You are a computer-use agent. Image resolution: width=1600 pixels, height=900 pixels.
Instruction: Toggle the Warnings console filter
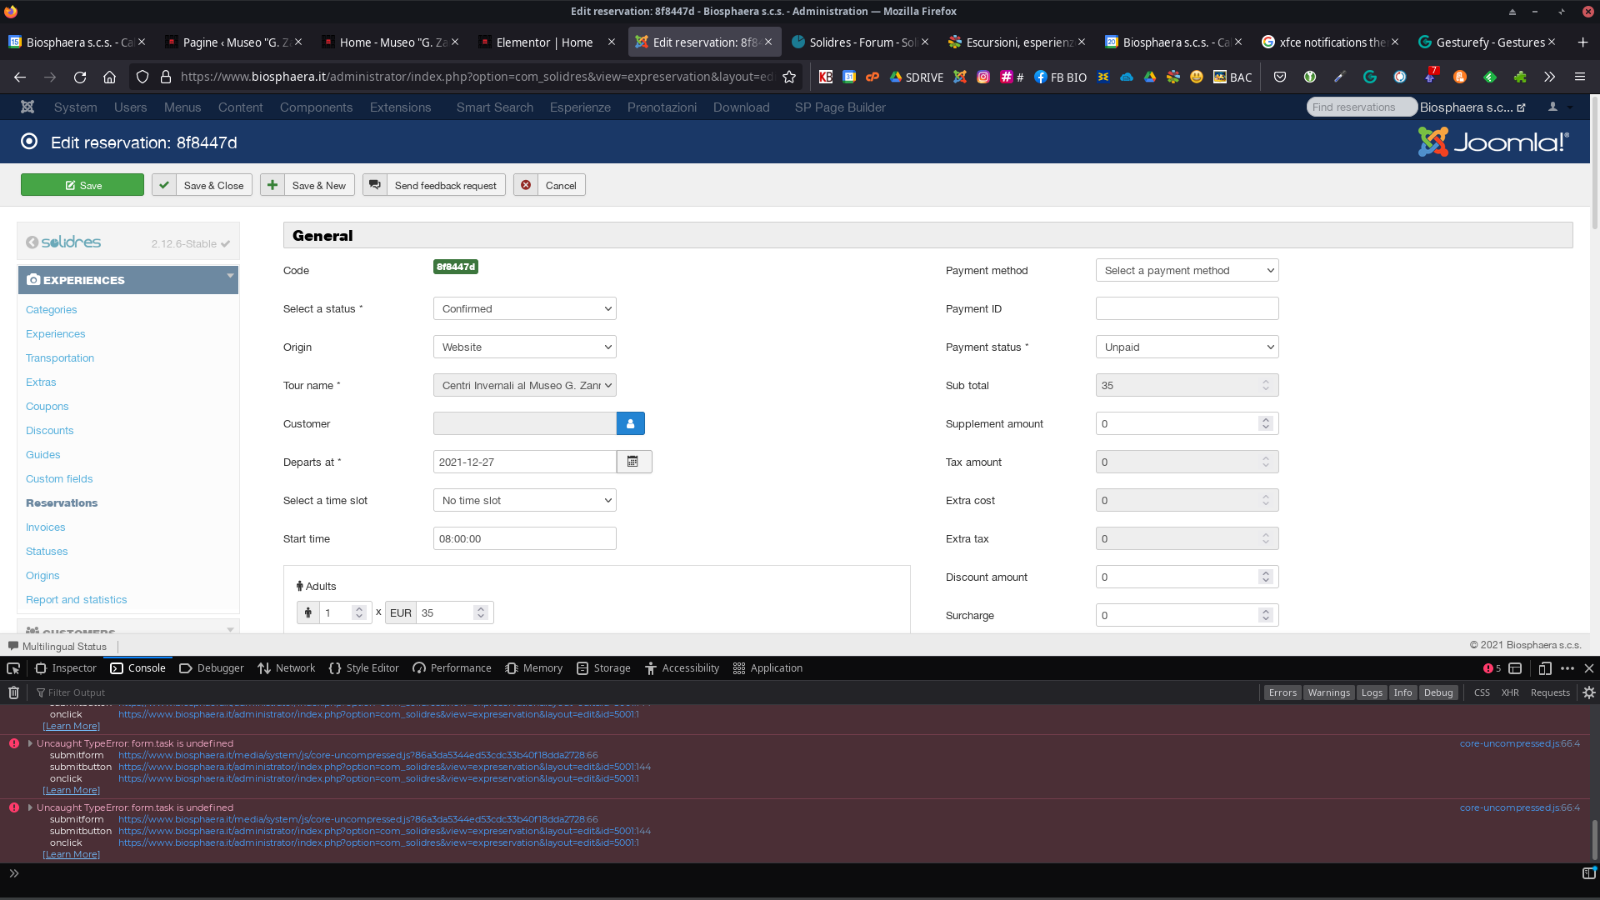coord(1328,692)
